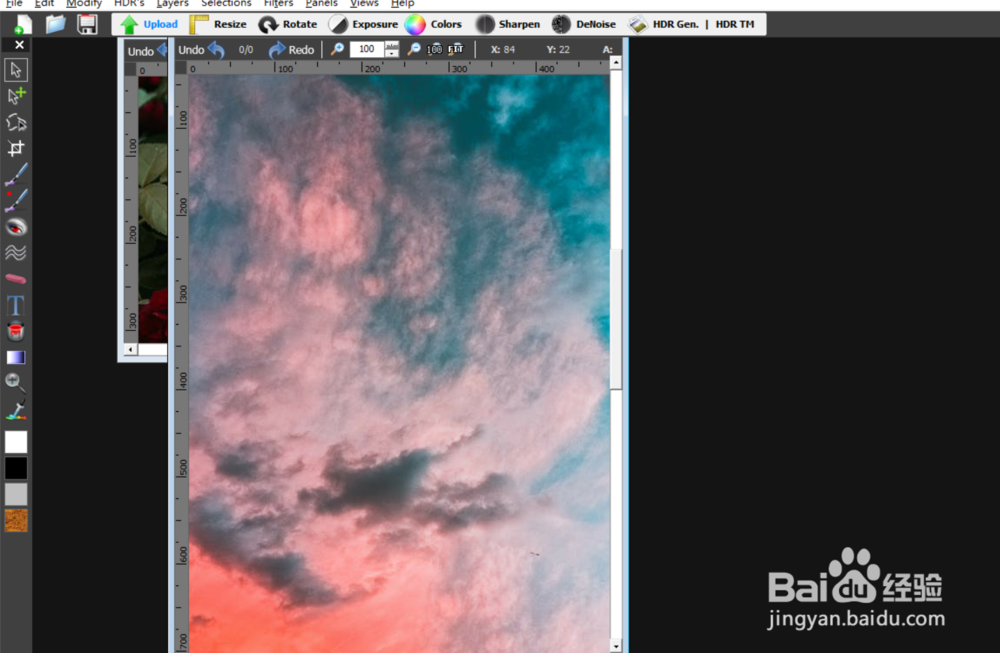
Task: Select the paint brush tool
Action: tap(16, 174)
